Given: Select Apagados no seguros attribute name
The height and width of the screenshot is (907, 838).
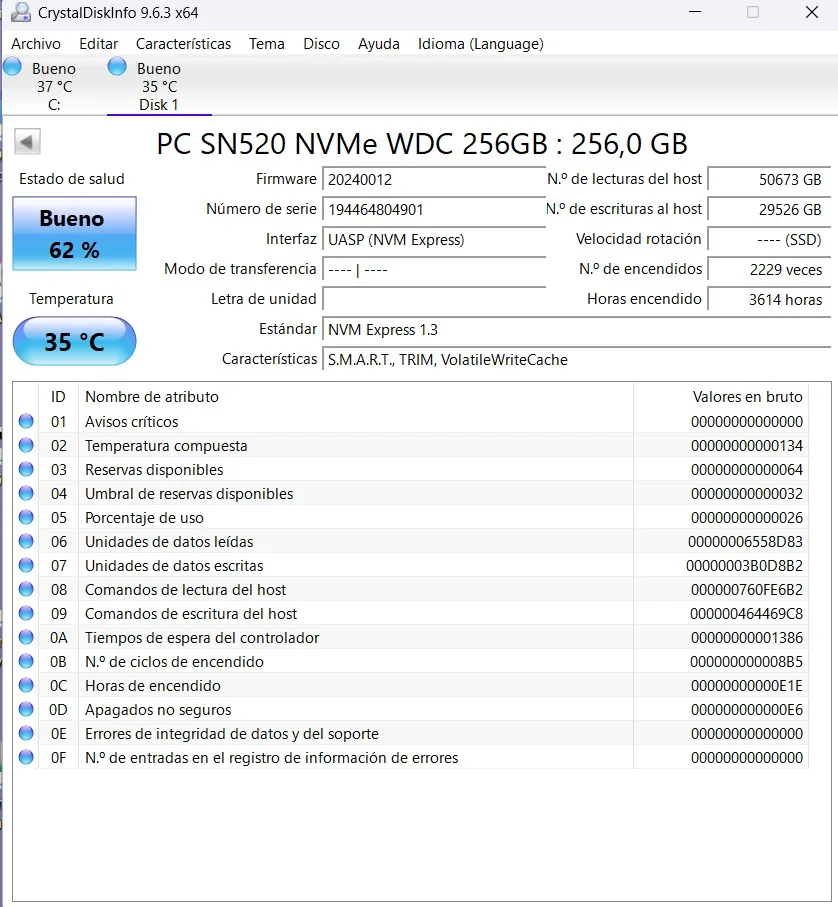Looking at the screenshot, I should click(158, 710).
